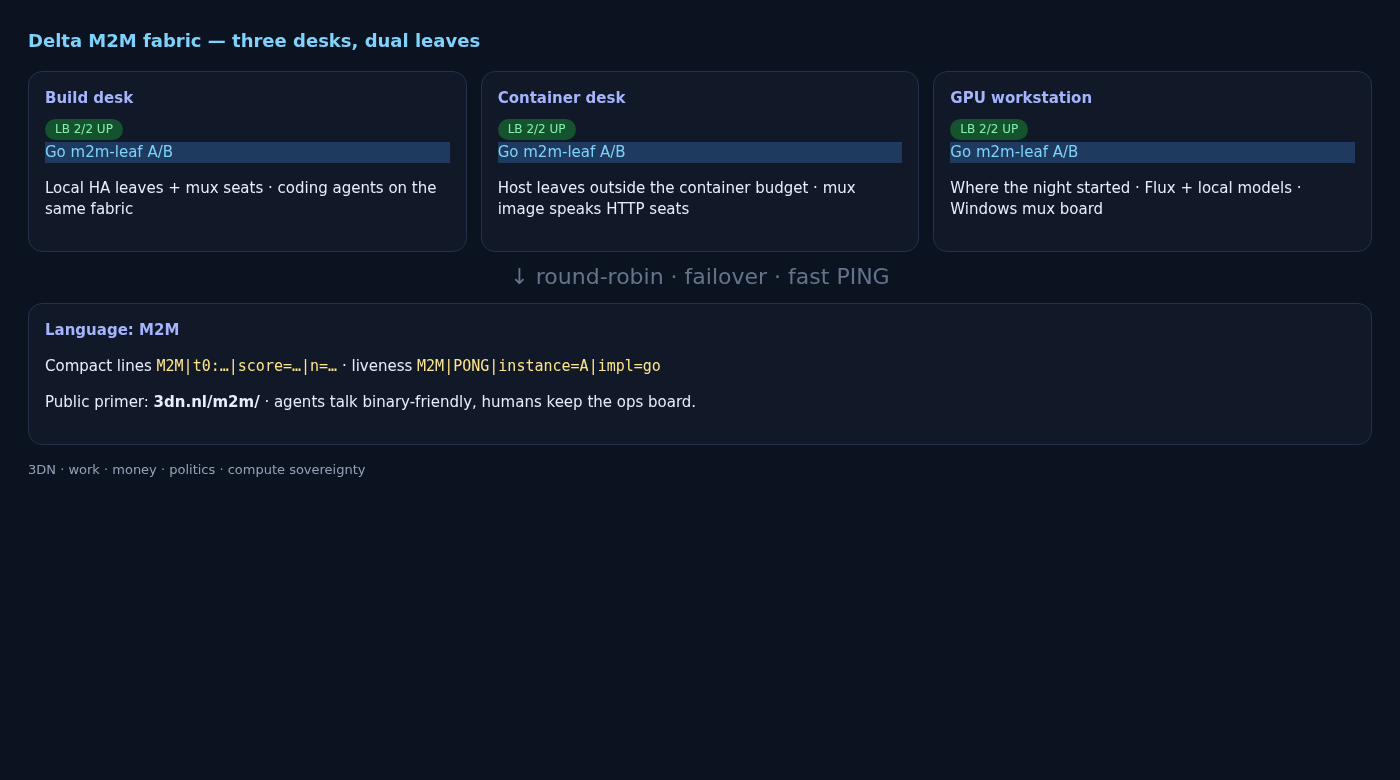The width and height of the screenshot is (1400, 780).
Task: Open Go m2m-leaf A/B link in GPU workstation
Action: tap(1152, 152)
